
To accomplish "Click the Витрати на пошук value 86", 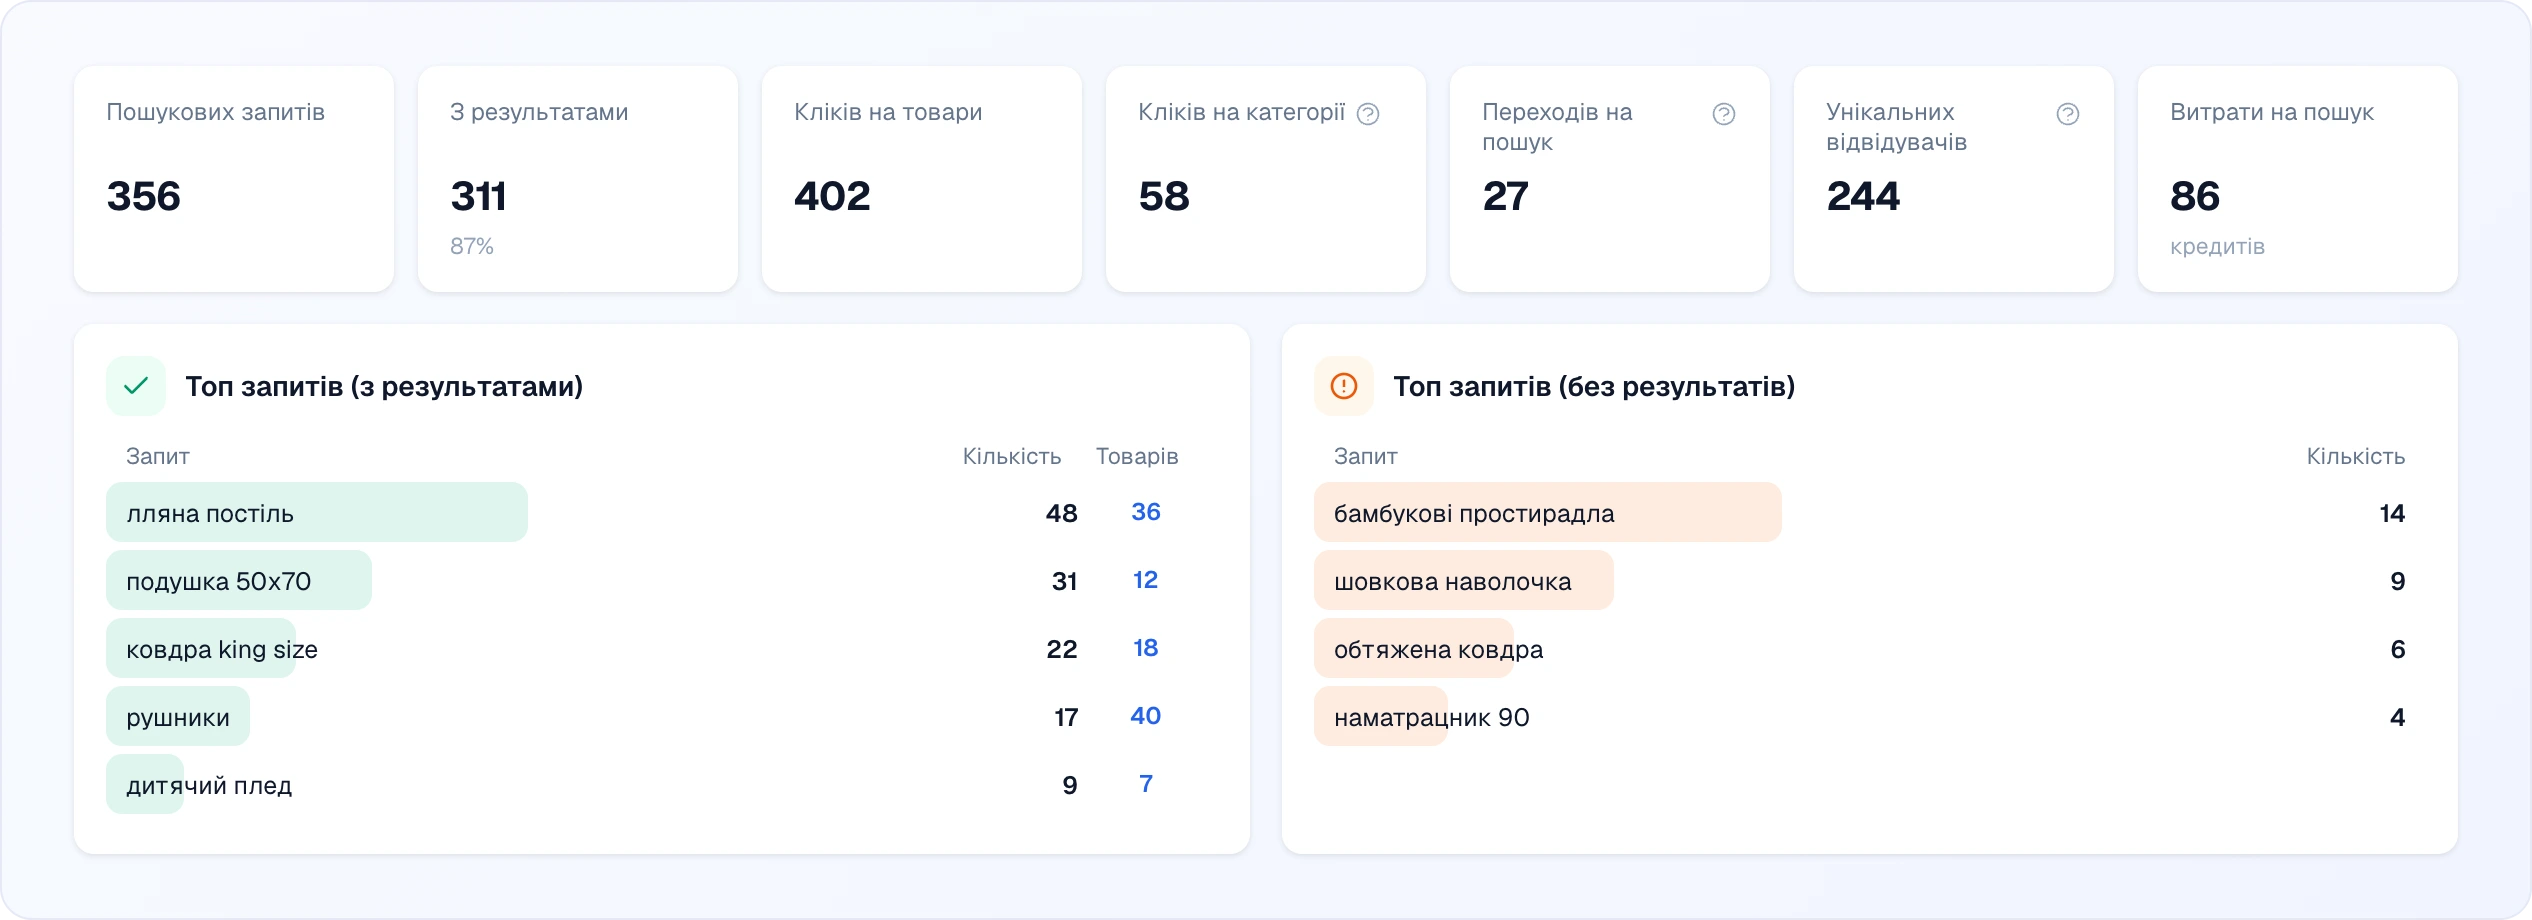I will click(2195, 196).
